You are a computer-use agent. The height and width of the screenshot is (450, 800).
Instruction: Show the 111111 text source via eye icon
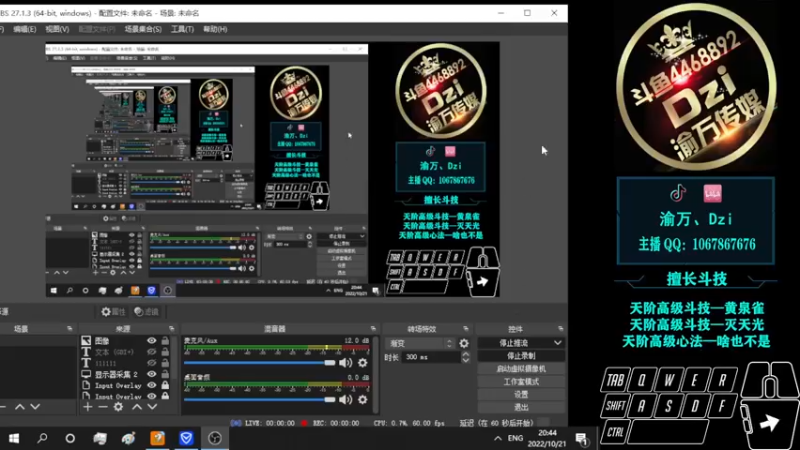coord(152,363)
